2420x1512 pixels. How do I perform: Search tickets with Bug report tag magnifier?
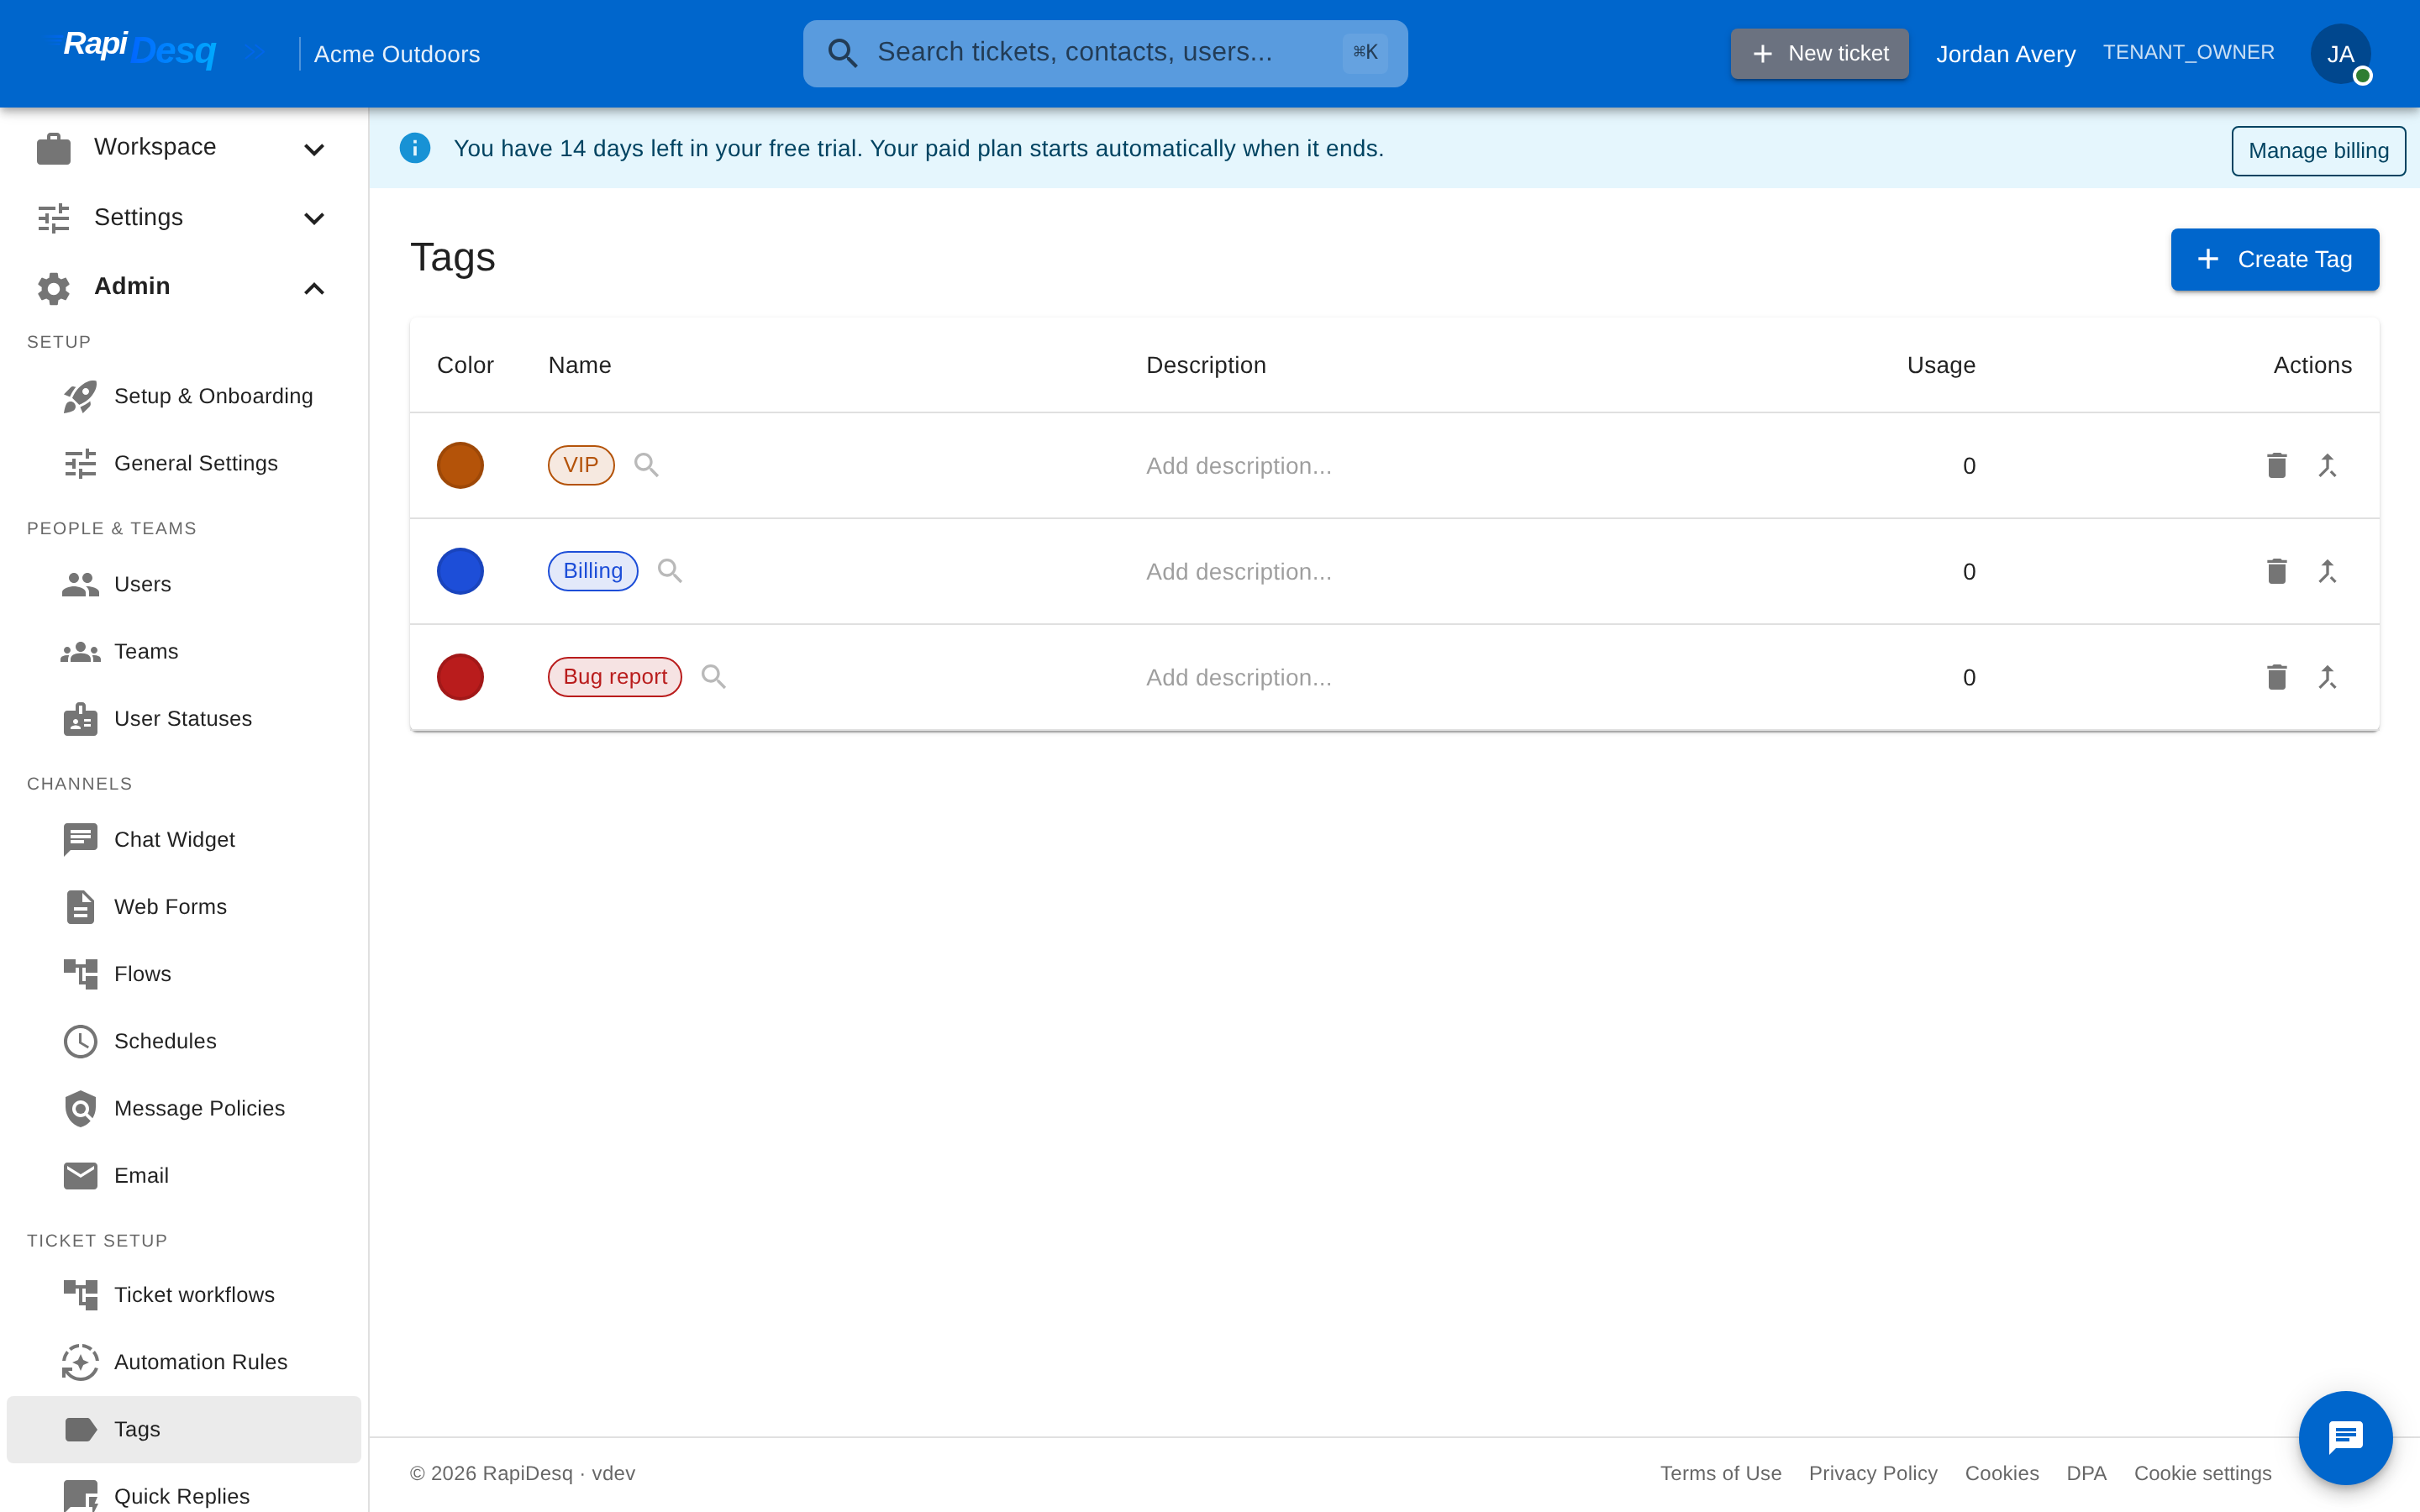(713, 677)
